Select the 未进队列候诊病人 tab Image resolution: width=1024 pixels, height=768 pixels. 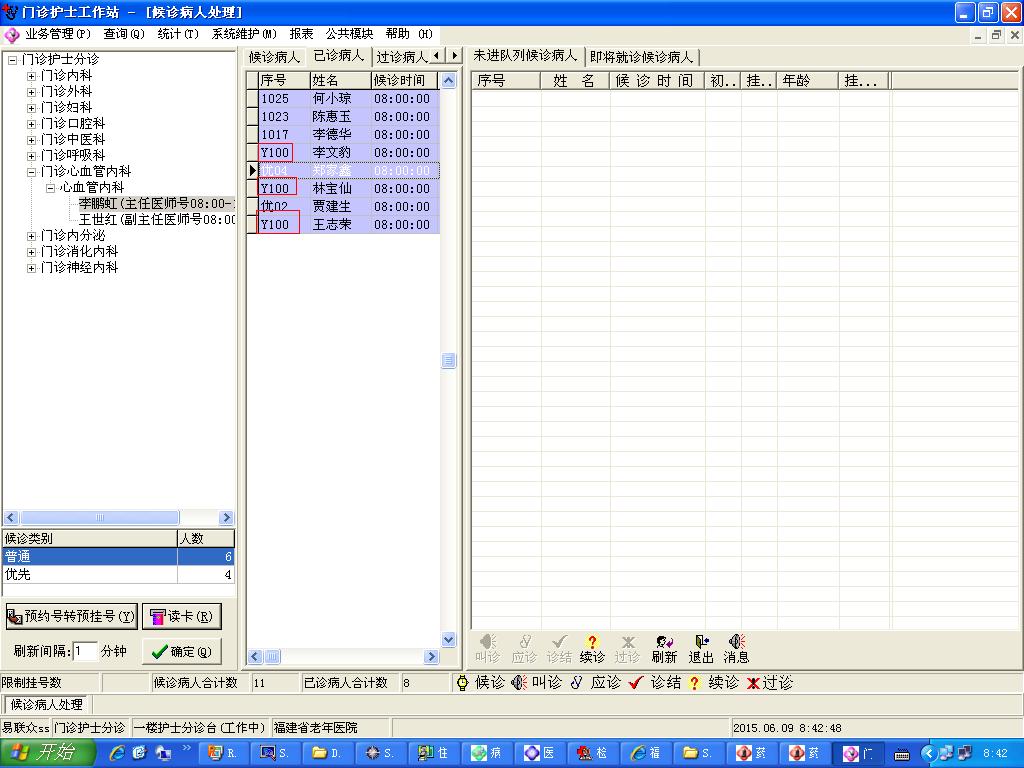click(x=526, y=56)
